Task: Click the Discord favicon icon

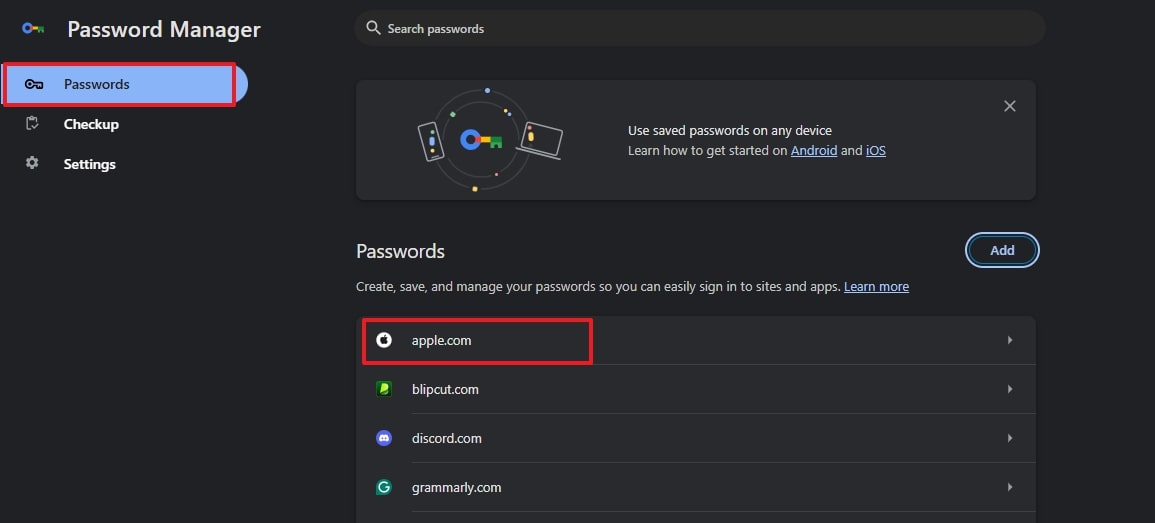Action: (x=384, y=438)
